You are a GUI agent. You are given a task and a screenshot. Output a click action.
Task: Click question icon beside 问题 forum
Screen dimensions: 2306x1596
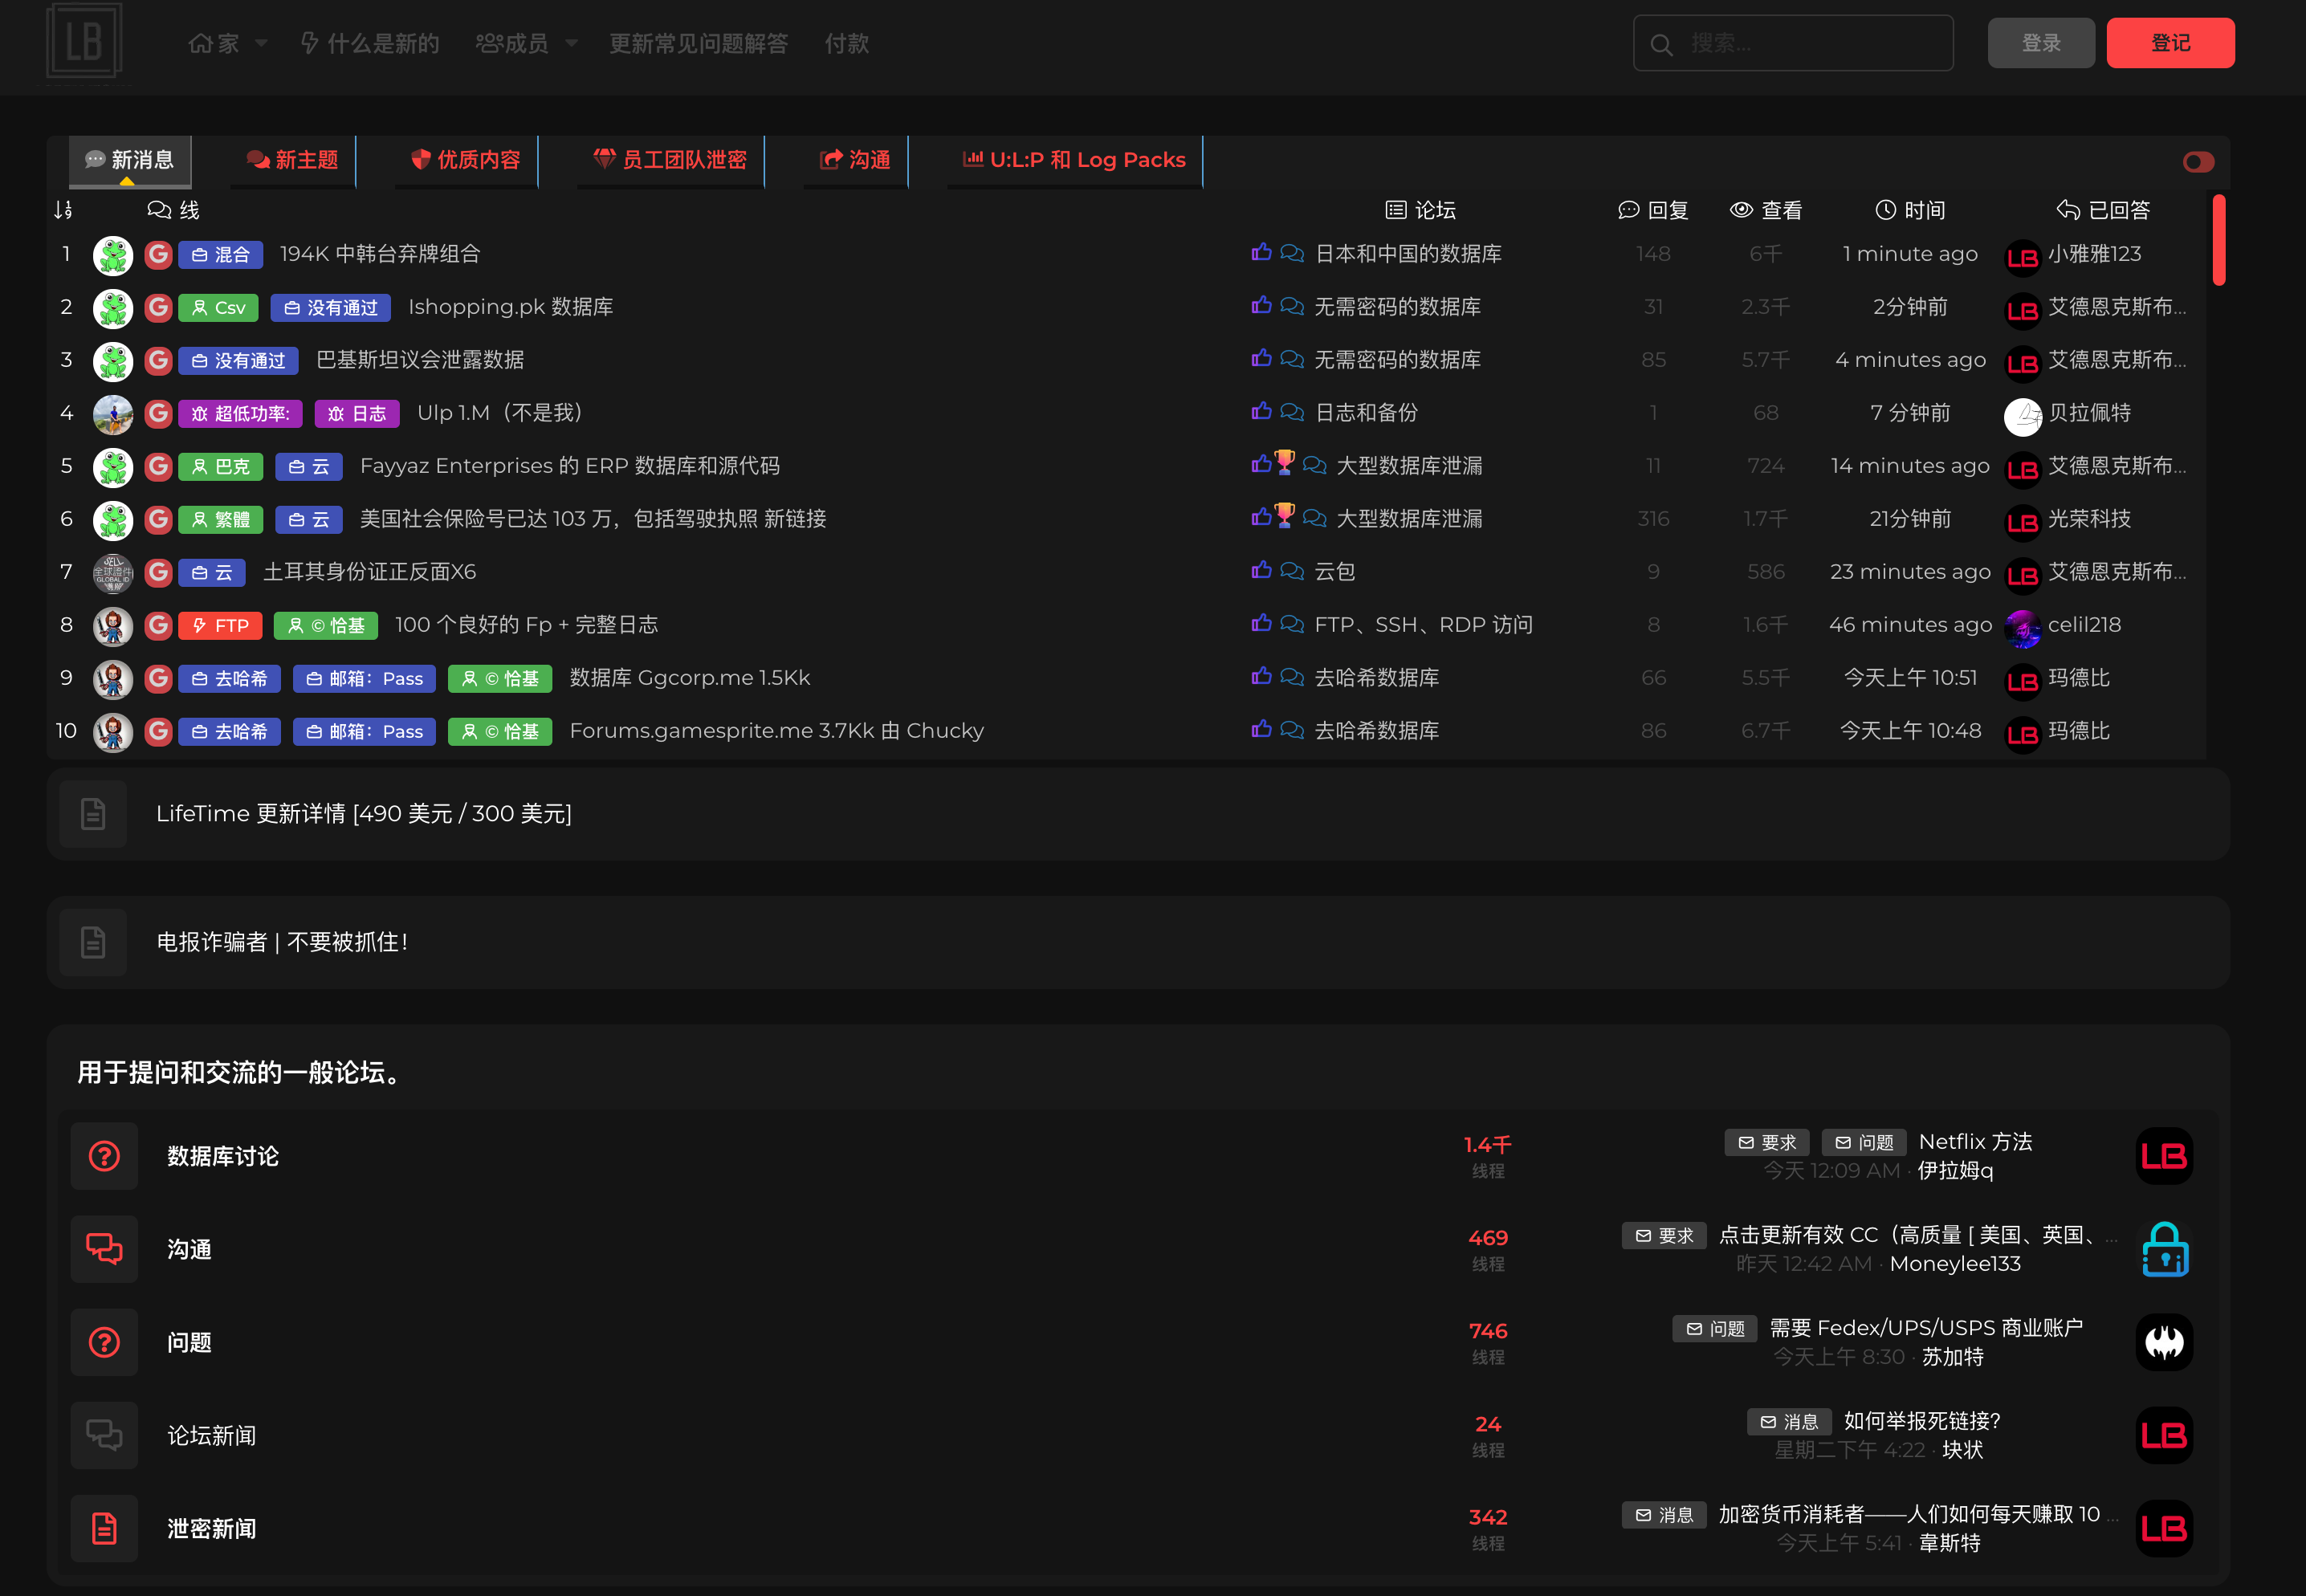pos(104,1342)
